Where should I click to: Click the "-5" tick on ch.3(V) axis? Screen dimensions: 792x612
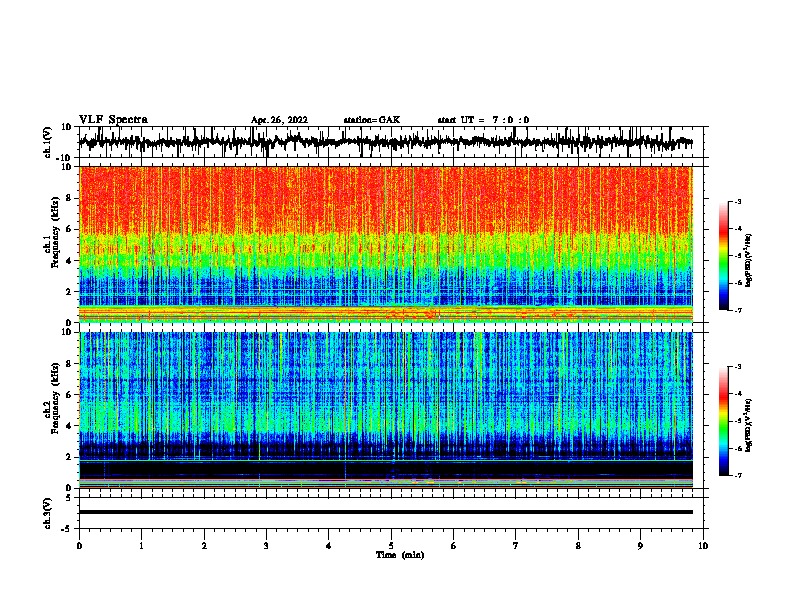click(67, 529)
